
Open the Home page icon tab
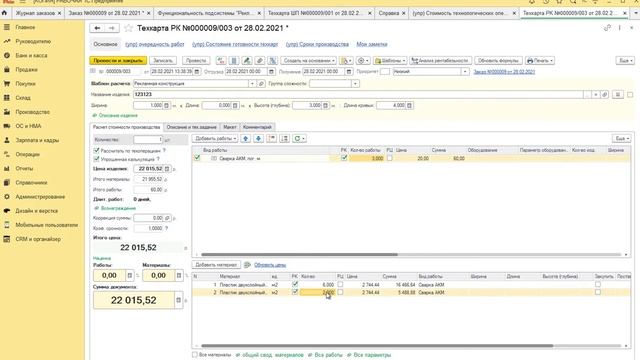tap(4, 13)
